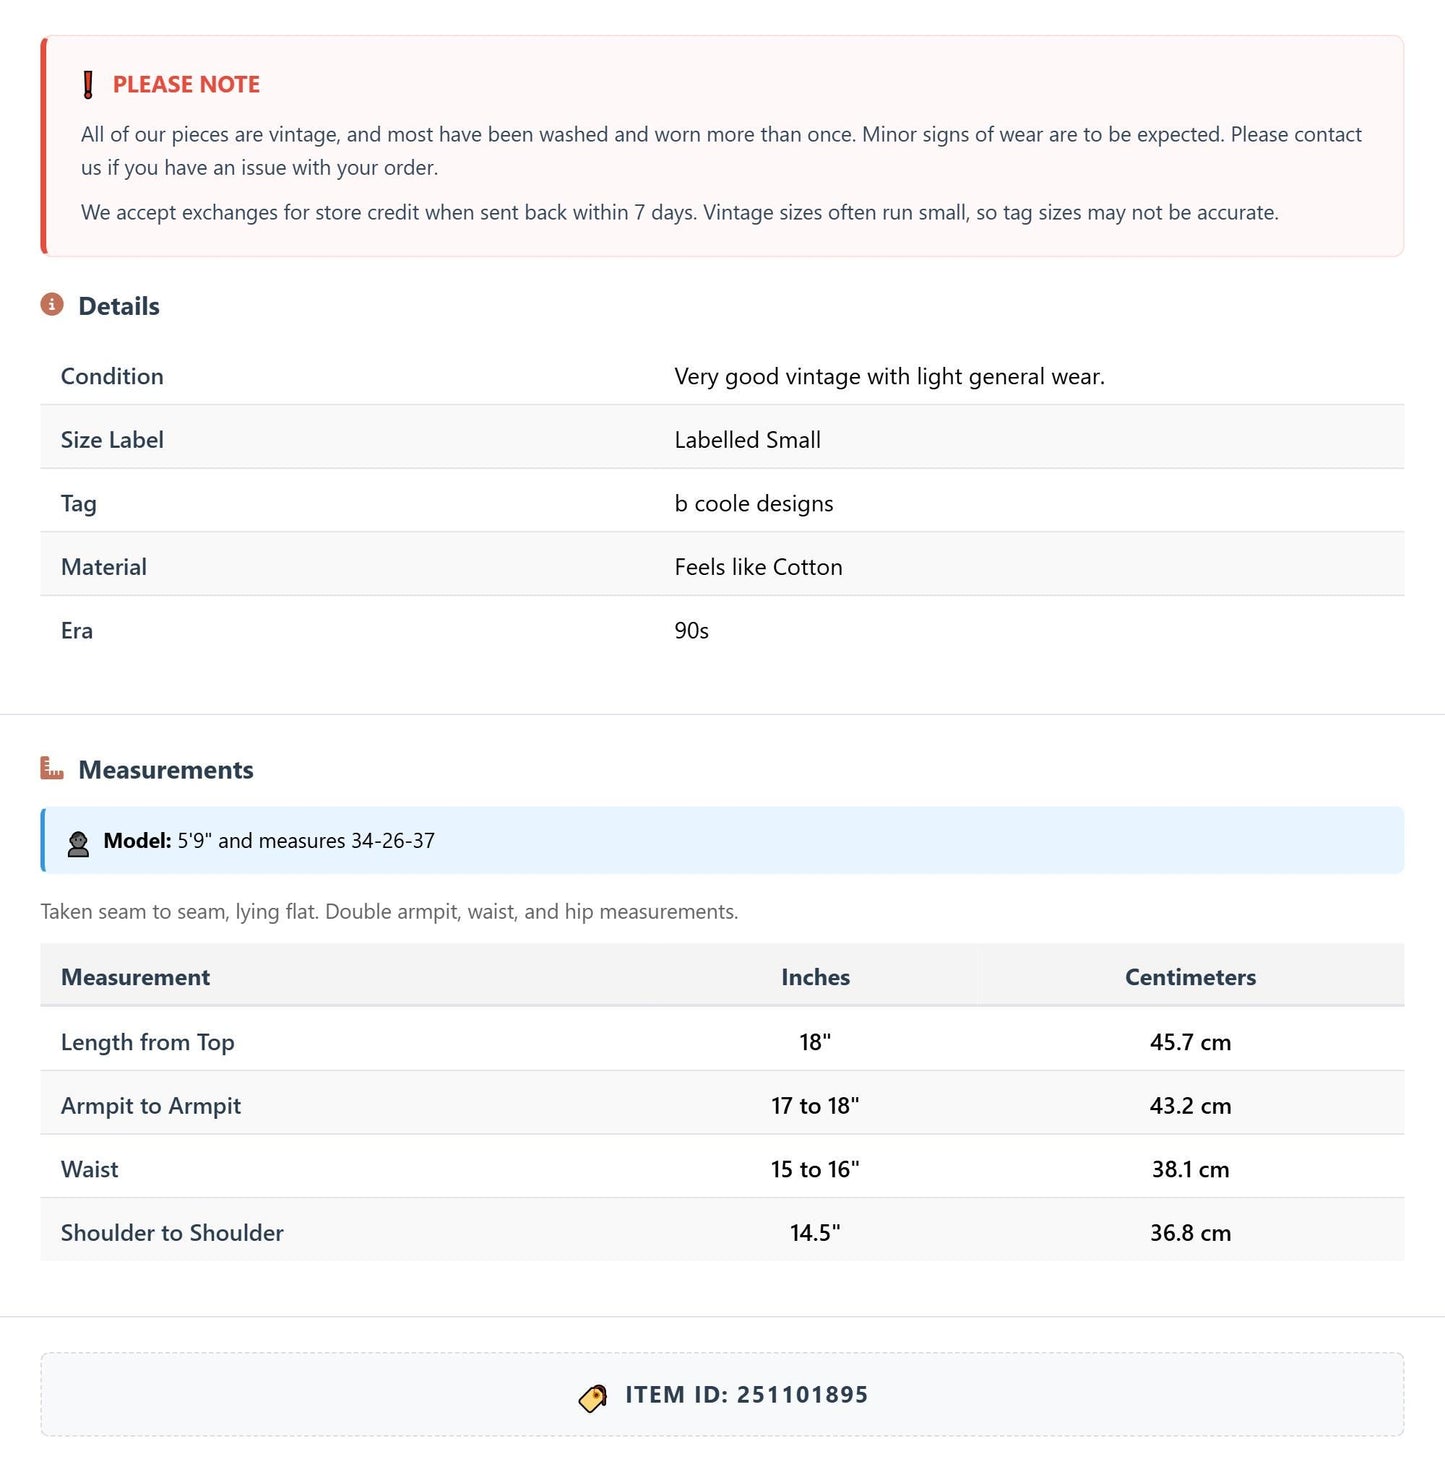The image size is (1445, 1472).
Task: Select the PLEASE NOTE heading
Action: point(186,85)
